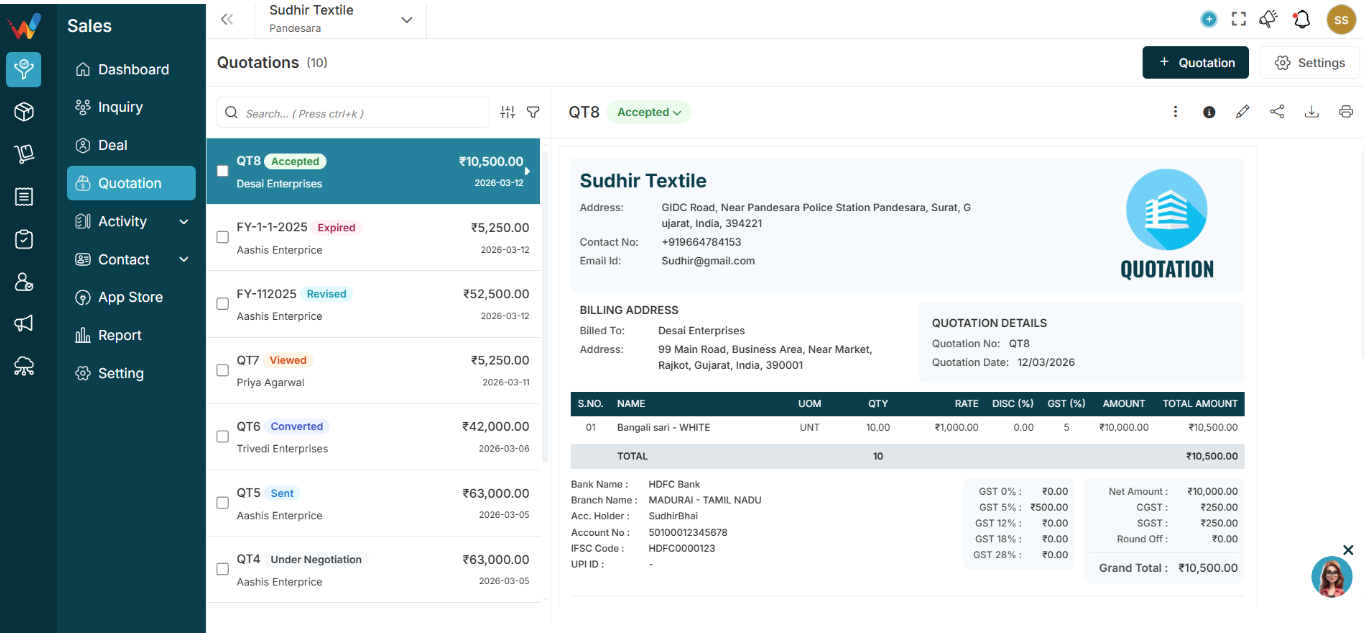The image size is (1366, 633).
Task: Print the quotation using printer icon
Action: (1346, 112)
